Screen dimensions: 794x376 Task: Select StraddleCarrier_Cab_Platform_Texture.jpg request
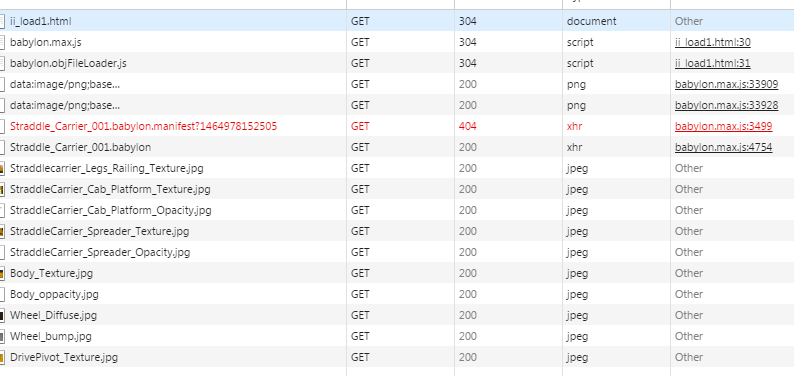(397, 189)
